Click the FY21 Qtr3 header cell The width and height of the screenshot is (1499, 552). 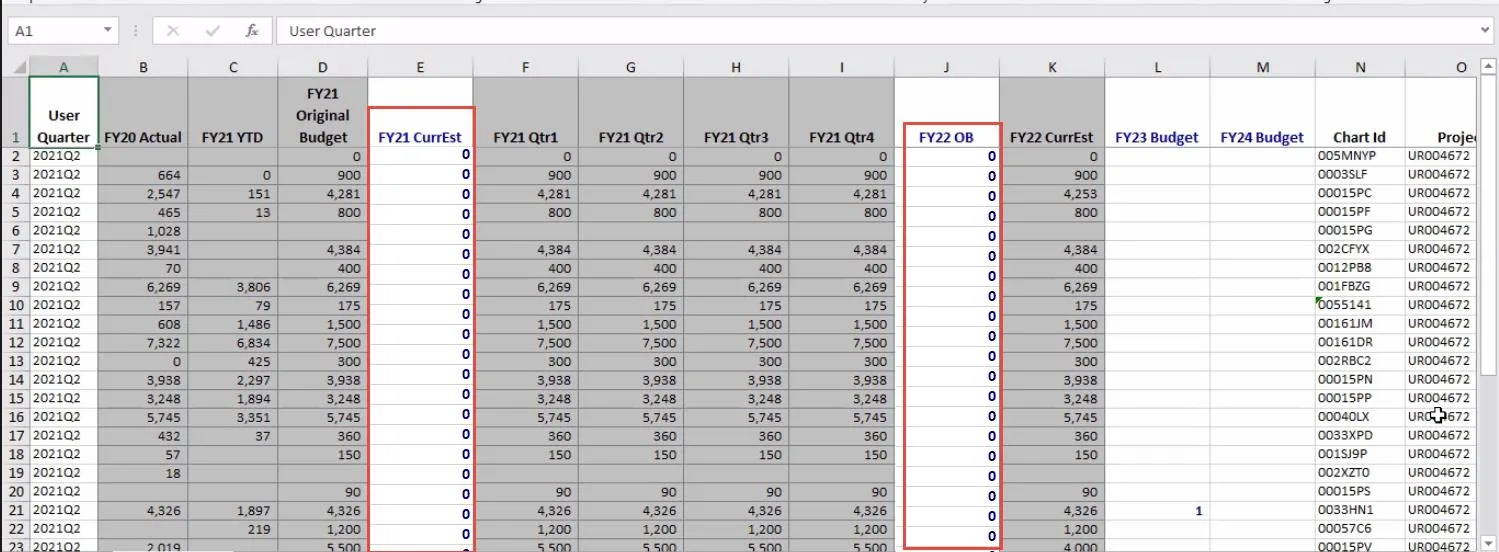736,113
